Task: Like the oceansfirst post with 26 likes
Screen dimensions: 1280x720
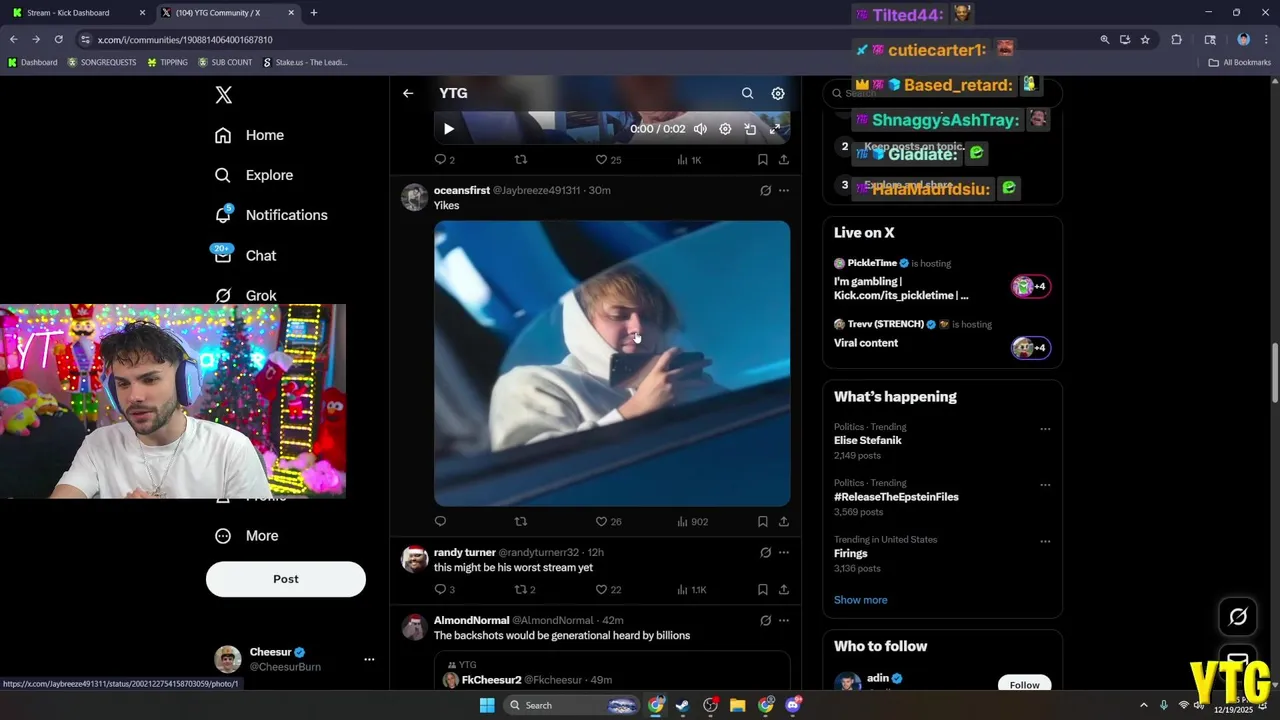Action: pyautogui.click(x=608, y=522)
